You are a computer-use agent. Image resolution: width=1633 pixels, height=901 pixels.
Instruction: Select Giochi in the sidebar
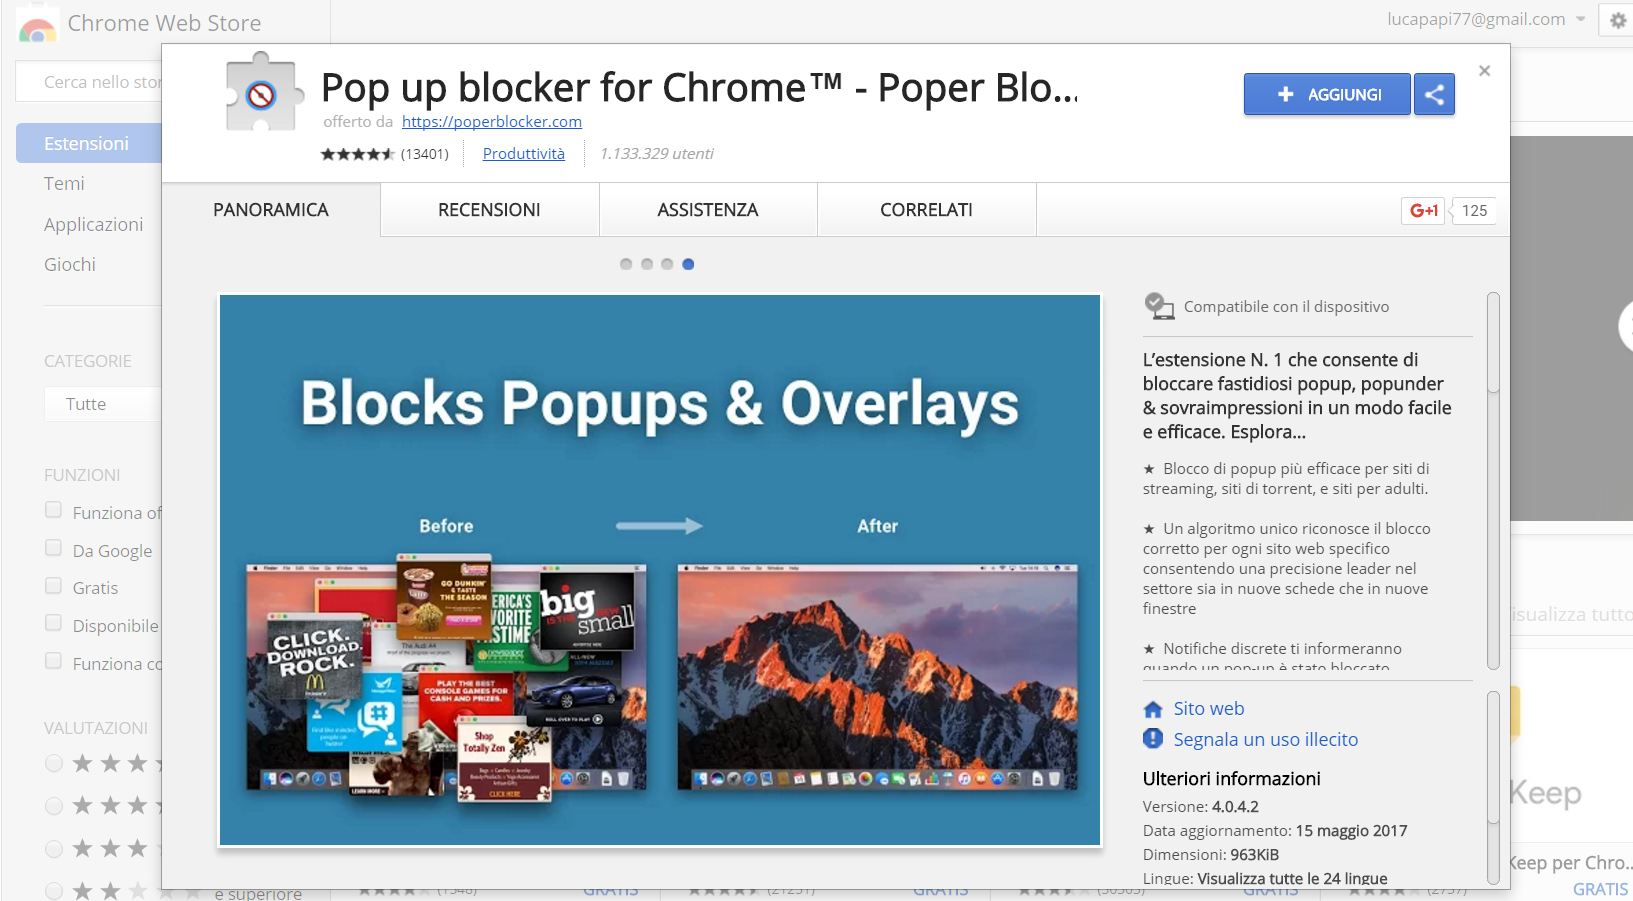click(70, 264)
